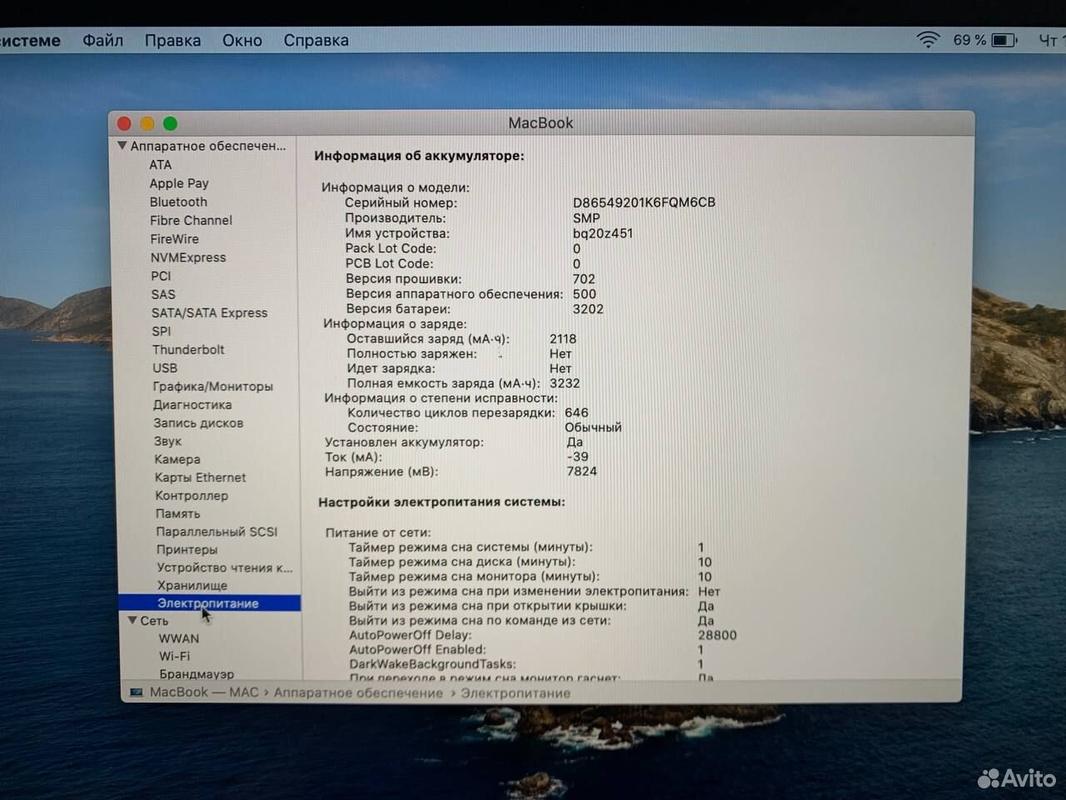
Task: Click the green zoom window button
Action: tap(170, 123)
